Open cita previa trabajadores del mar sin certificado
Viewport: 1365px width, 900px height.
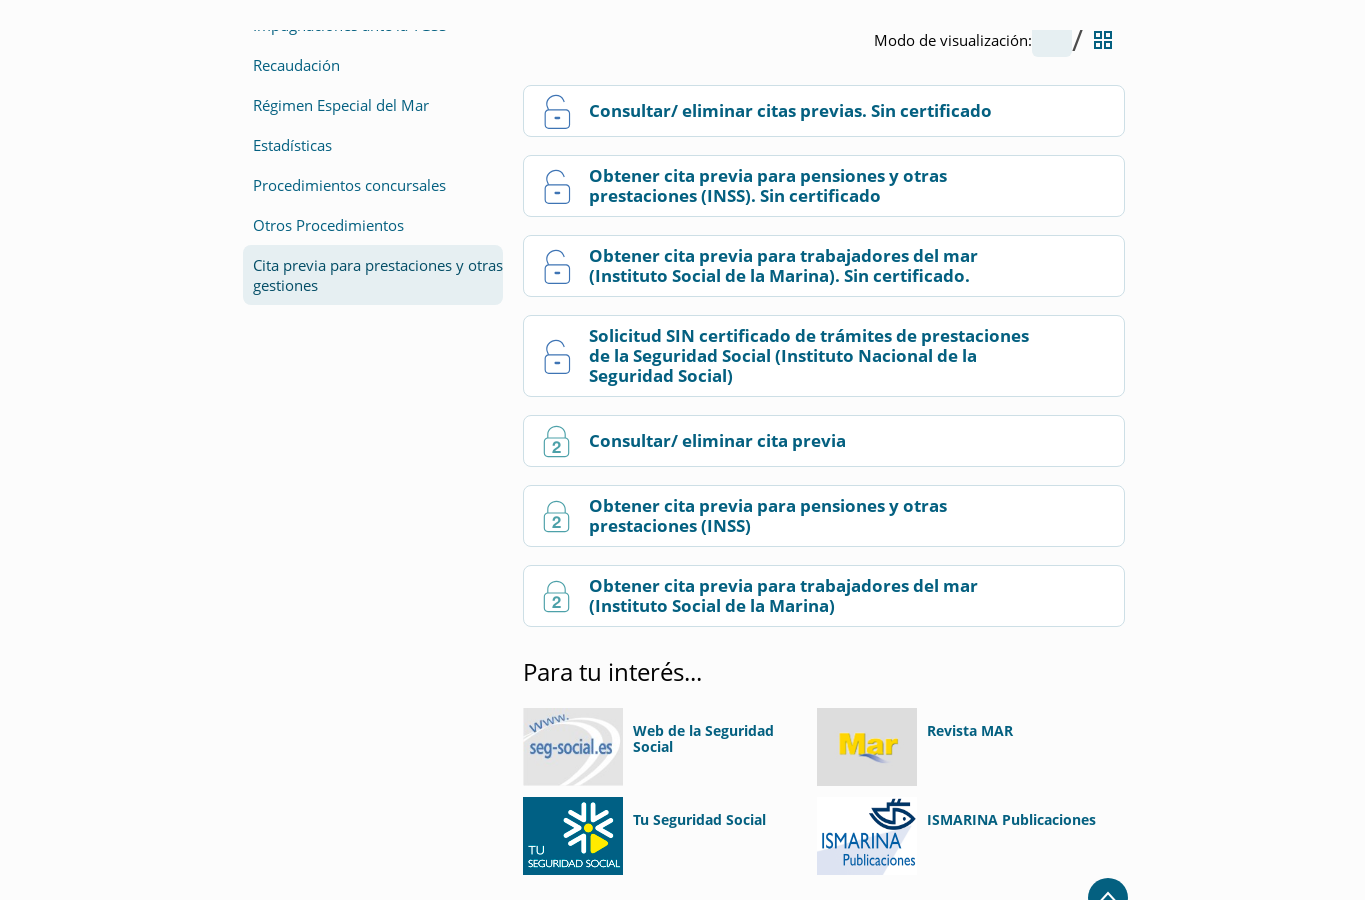pyautogui.click(x=783, y=266)
